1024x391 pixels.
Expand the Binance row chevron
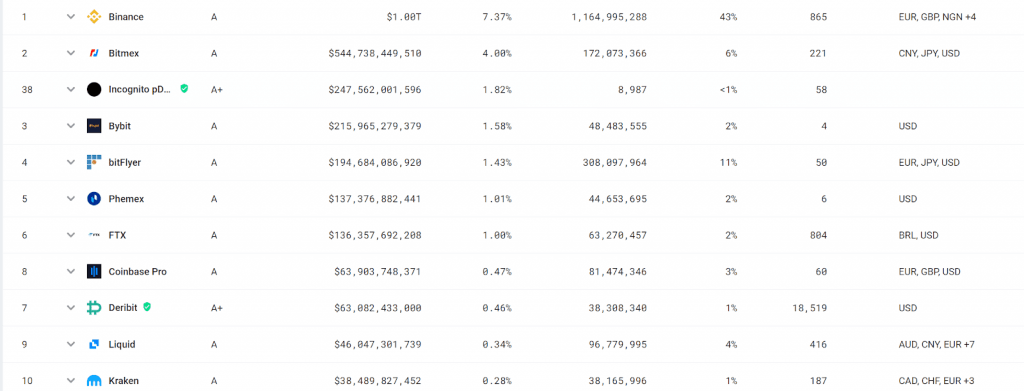click(71, 17)
